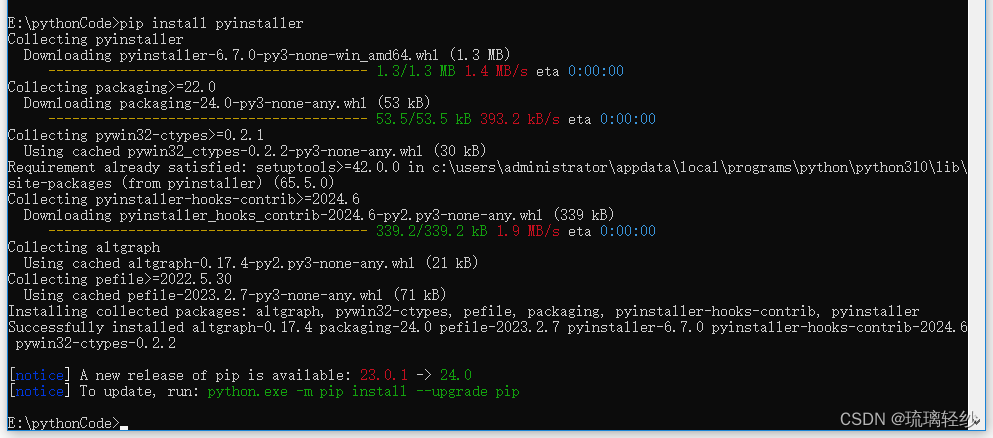Click the packaging download progress bar
The image size is (993, 438).
pos(208,120)
